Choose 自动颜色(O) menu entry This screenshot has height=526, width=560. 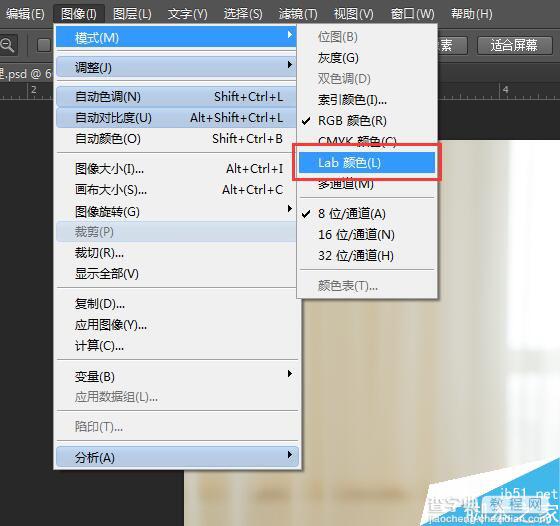coord(176,139)
